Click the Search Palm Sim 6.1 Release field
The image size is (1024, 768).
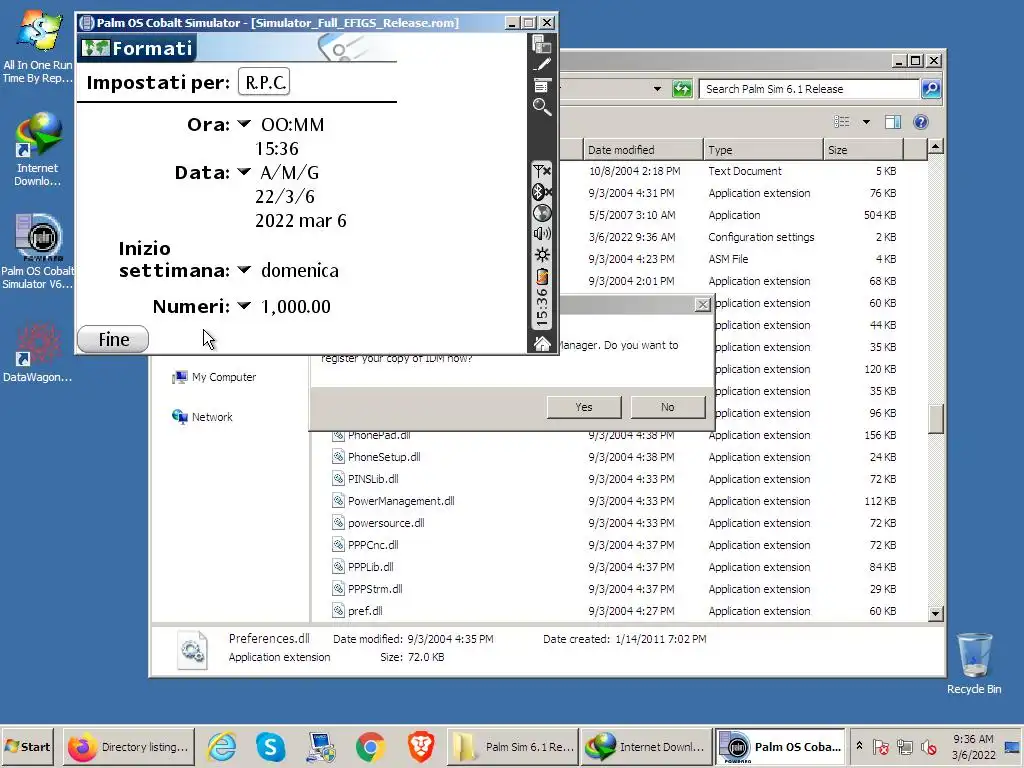pos(808,89)
